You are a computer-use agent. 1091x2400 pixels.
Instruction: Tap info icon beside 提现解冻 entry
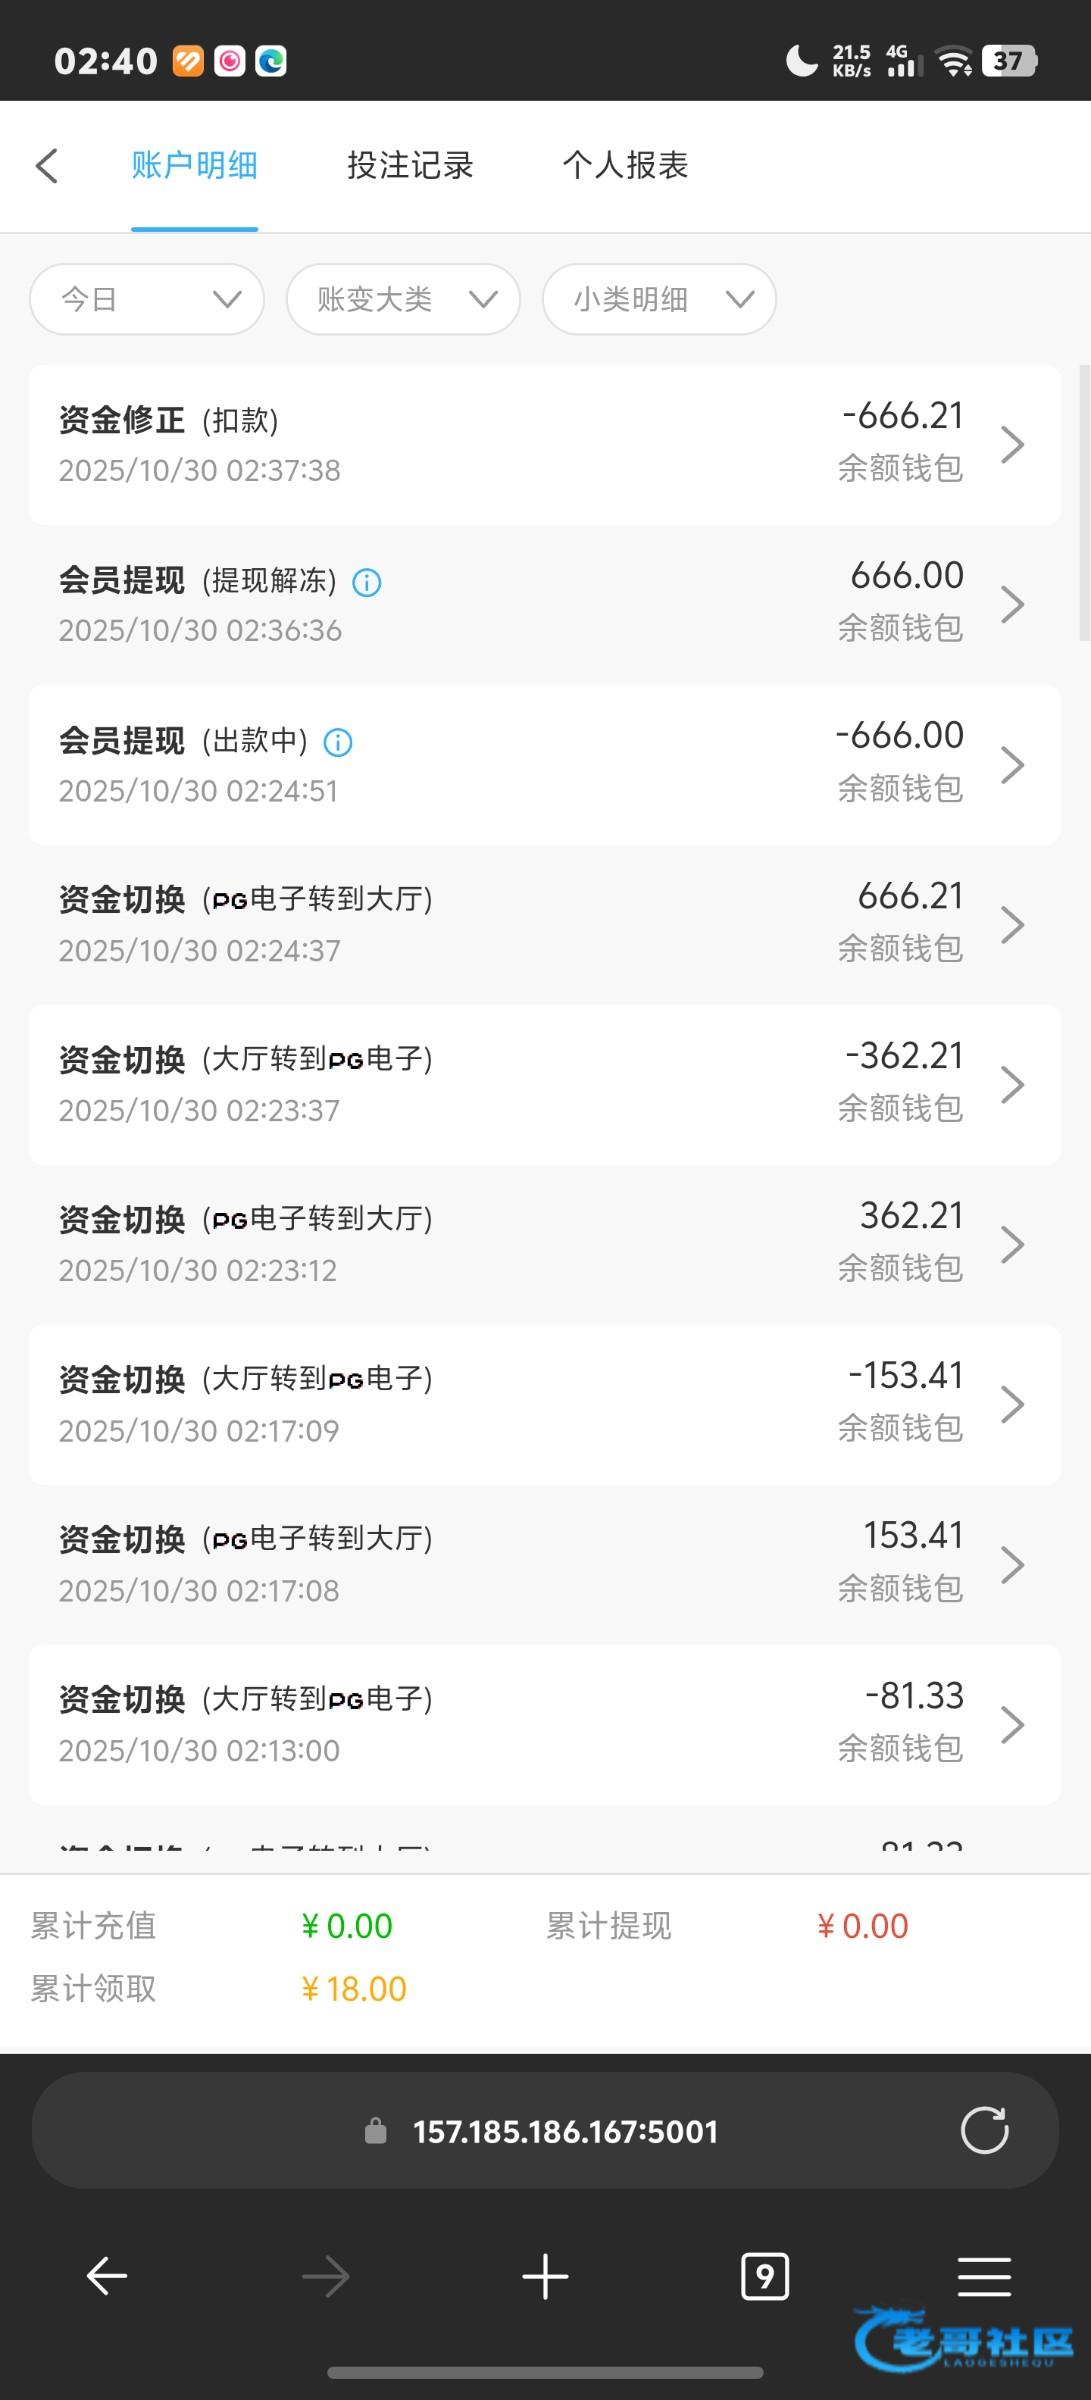click(367, 582)
